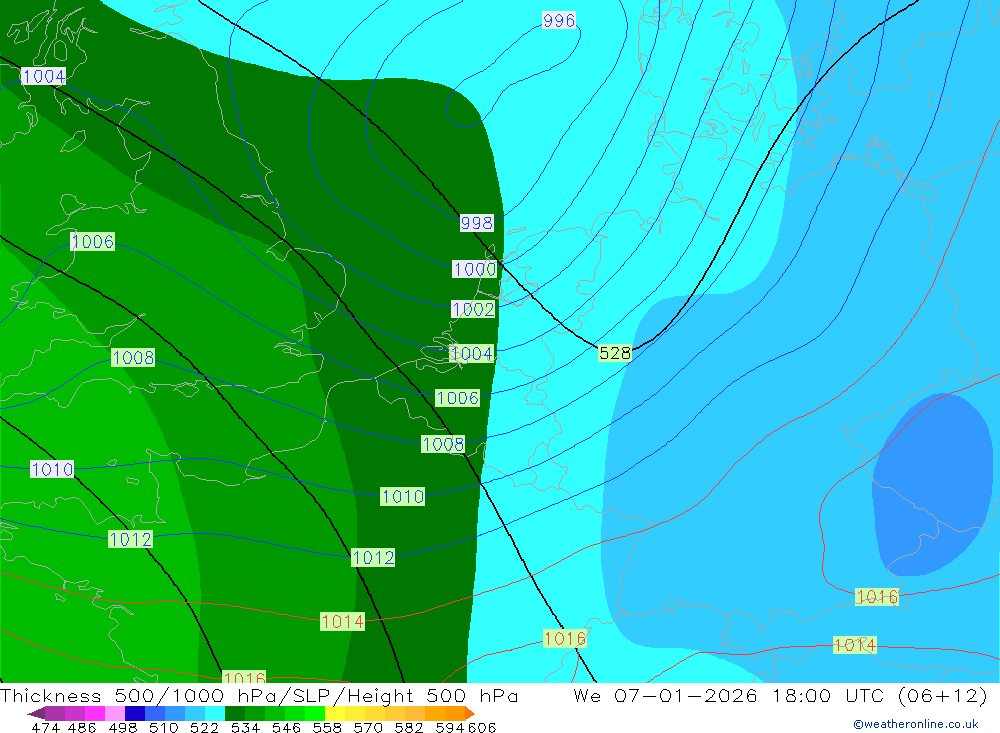Screen dimensions: 1000x733
Task: Click the orange legend swatch at 594
Action: 455,713
